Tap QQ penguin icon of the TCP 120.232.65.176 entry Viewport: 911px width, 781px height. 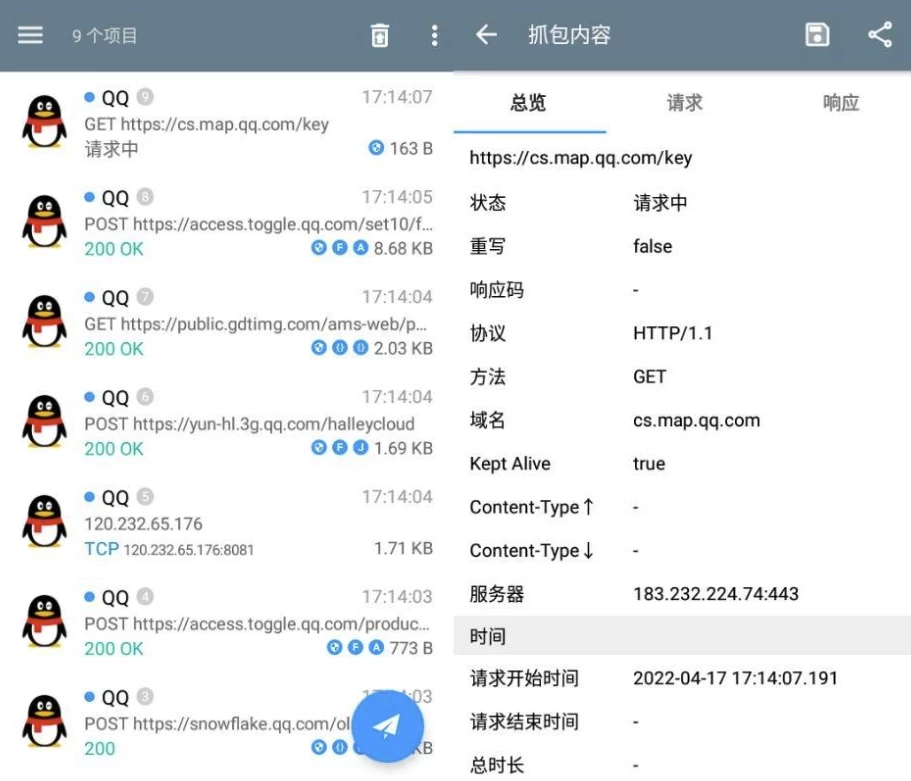click(x=45, y=522)
